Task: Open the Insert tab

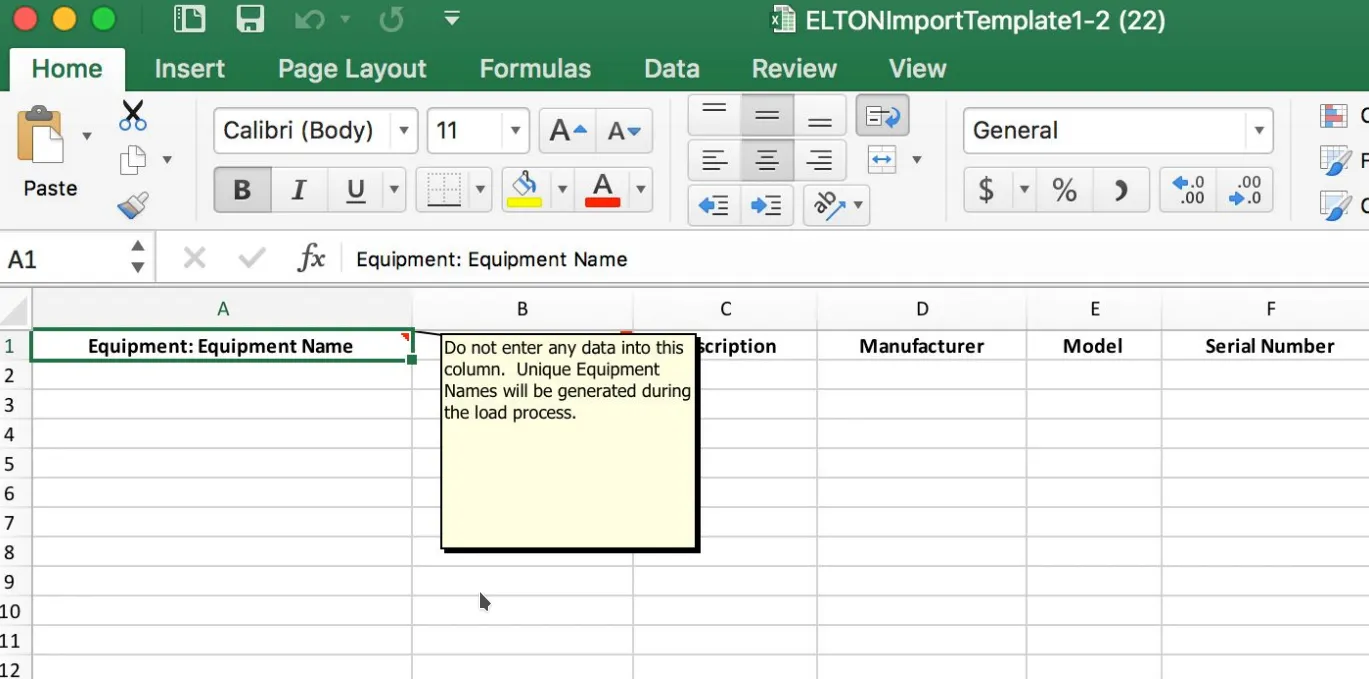Action: pos(189,69)
